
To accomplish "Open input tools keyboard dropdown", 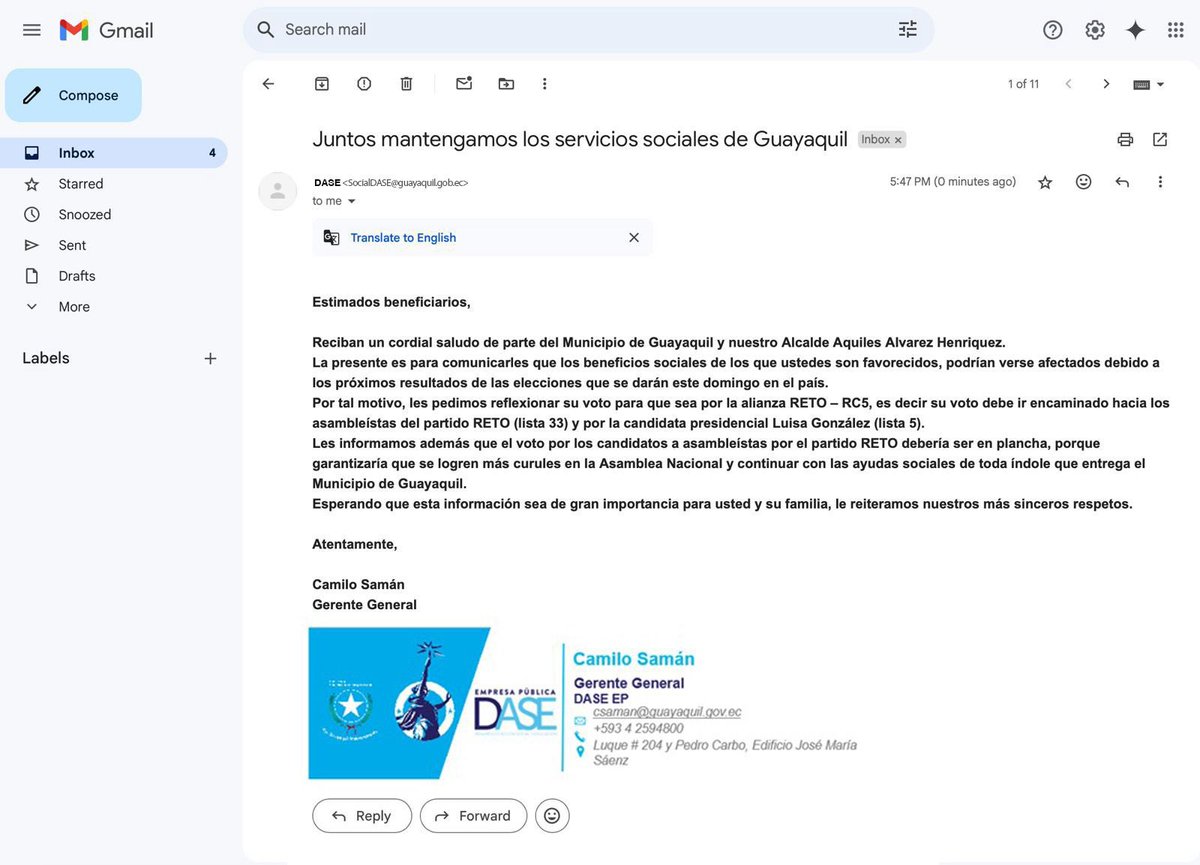I will click(1149, 85).
